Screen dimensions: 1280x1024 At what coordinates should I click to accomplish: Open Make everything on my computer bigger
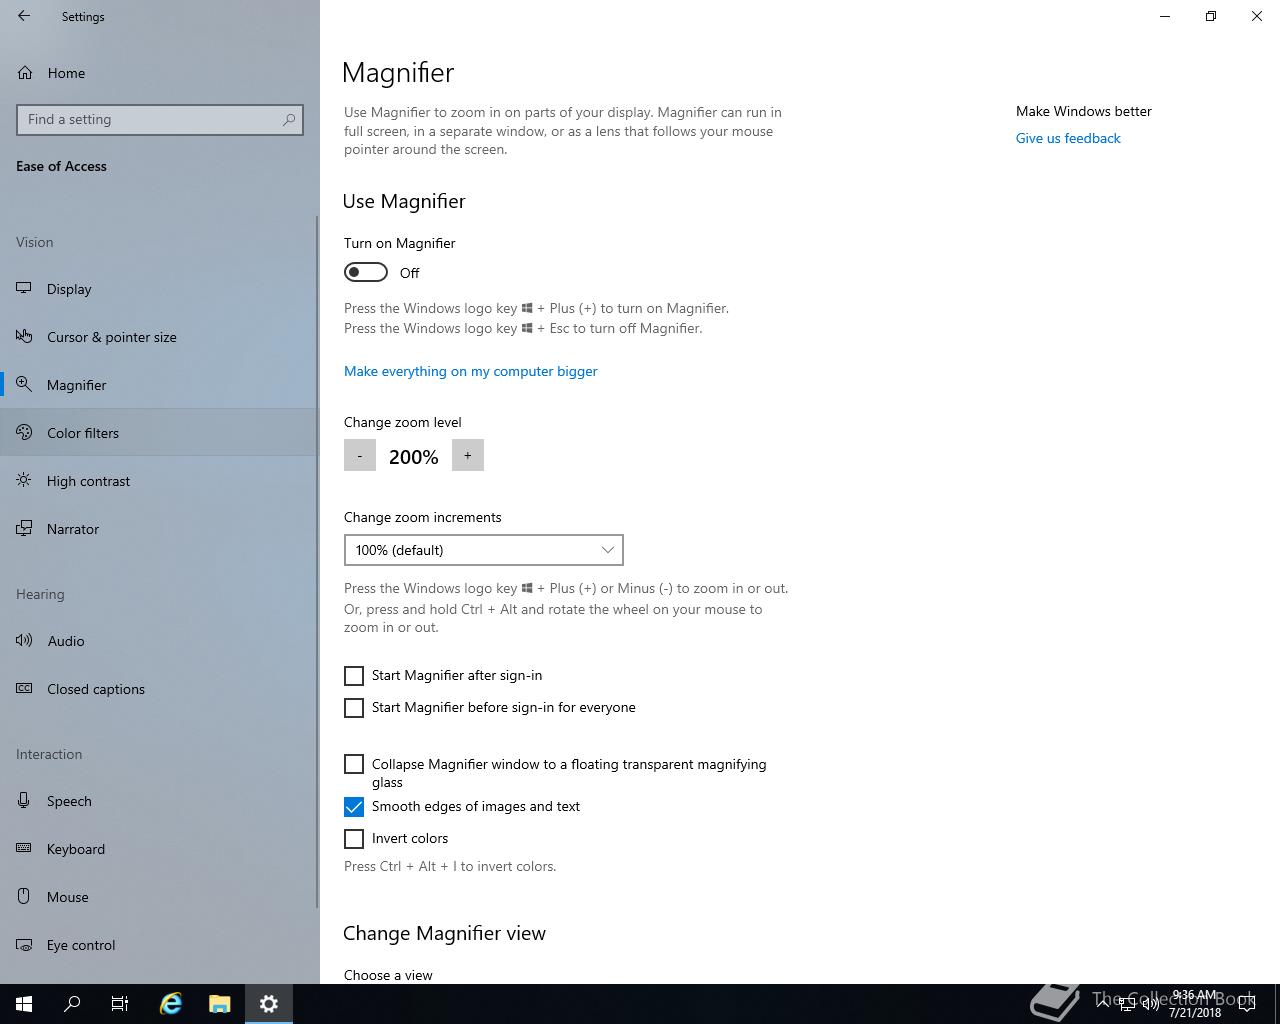pos(471,371)
